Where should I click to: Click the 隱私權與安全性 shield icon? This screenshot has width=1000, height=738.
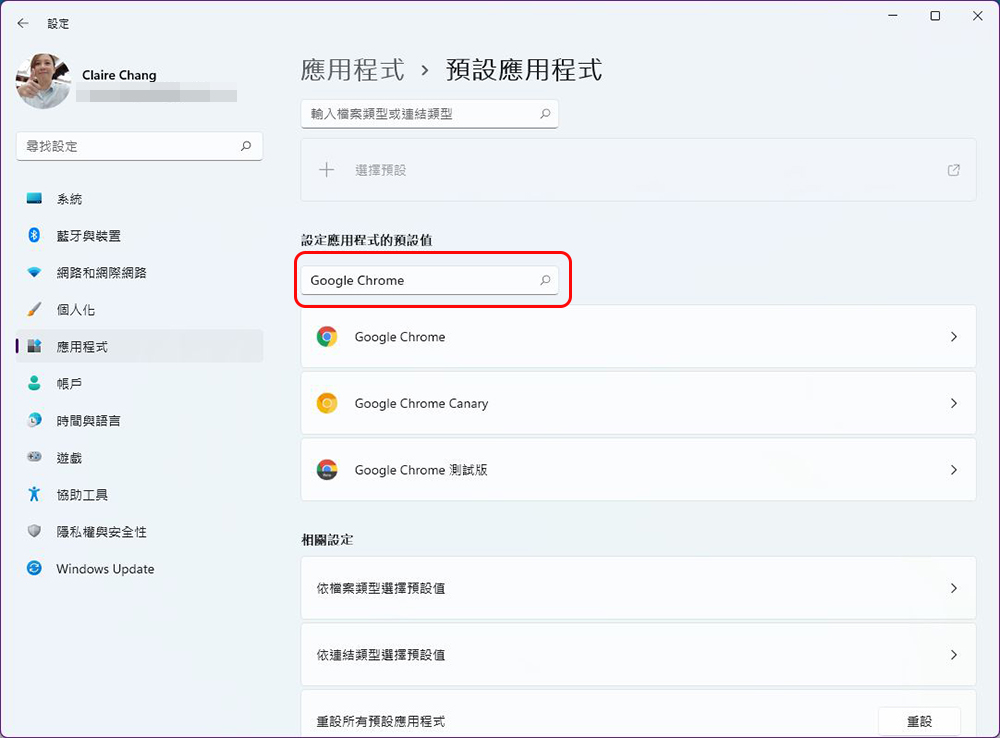pyautogui.click(x=34, y=531)
